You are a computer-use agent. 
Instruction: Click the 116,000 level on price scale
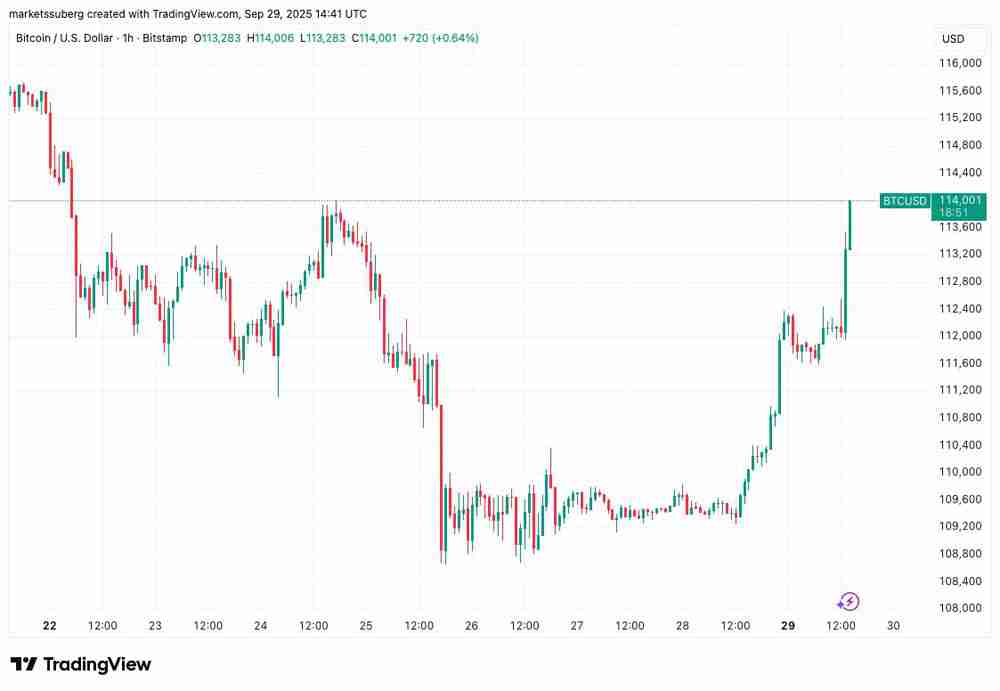click(959, 63)
